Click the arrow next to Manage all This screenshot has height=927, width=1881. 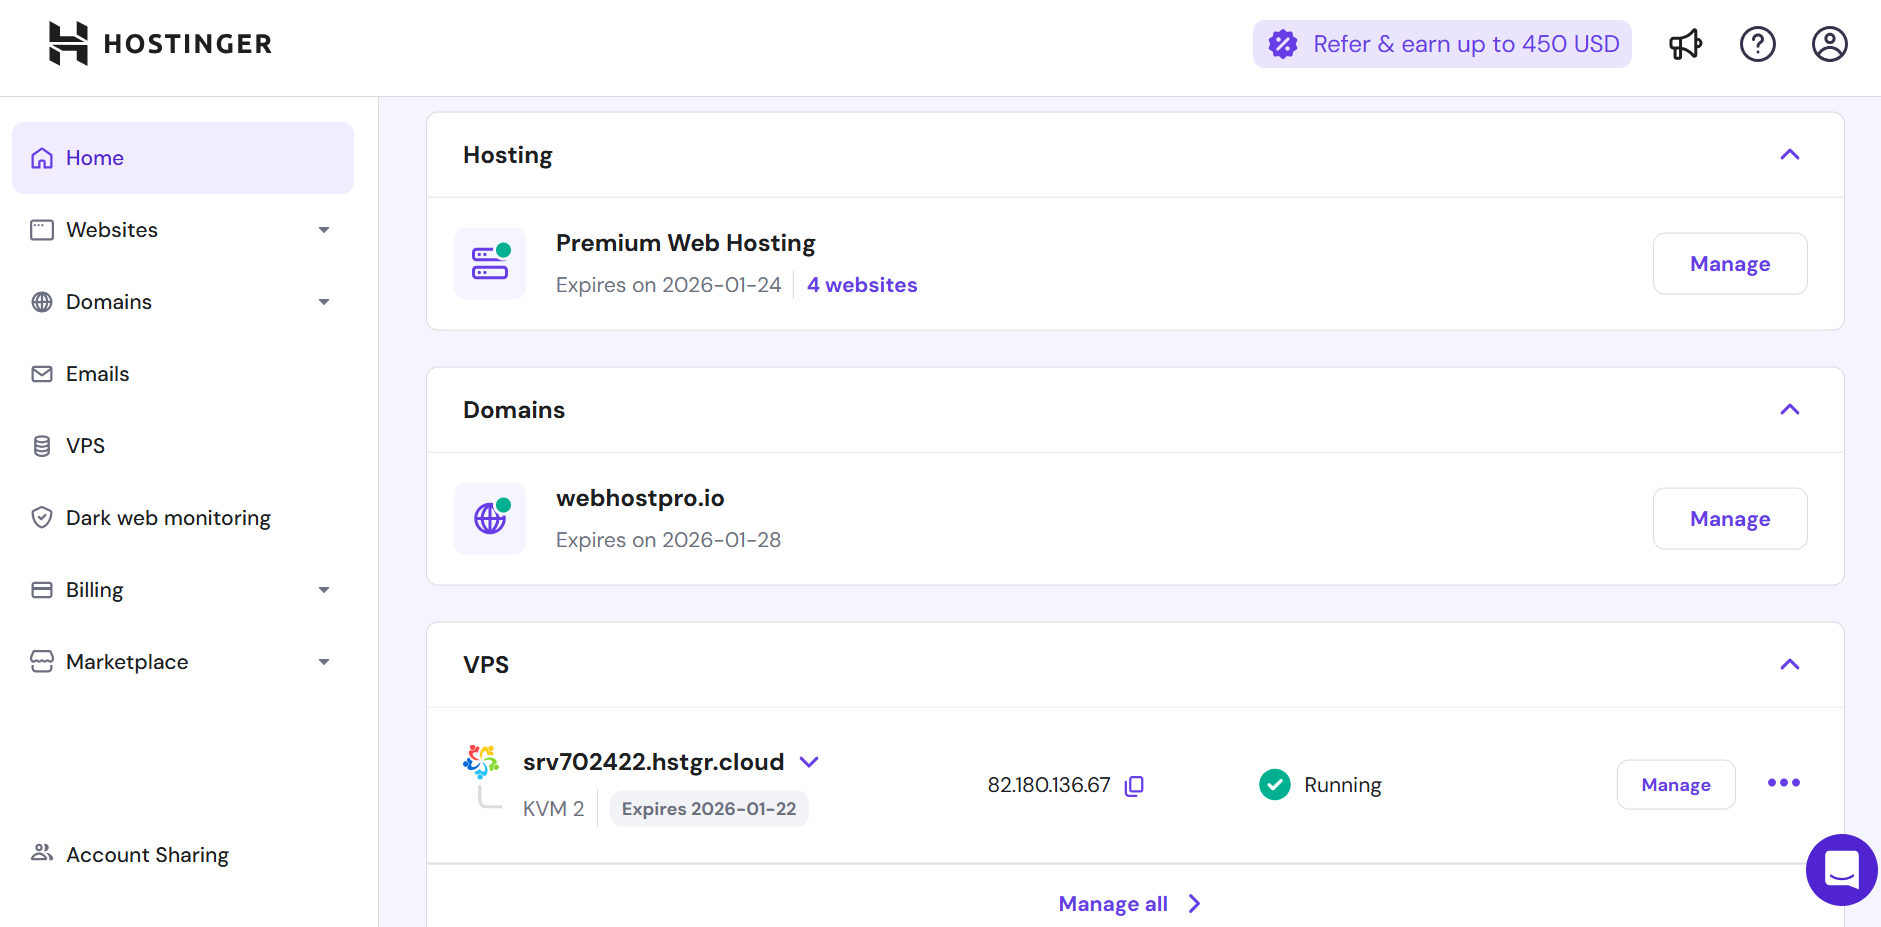(1194, 904)
